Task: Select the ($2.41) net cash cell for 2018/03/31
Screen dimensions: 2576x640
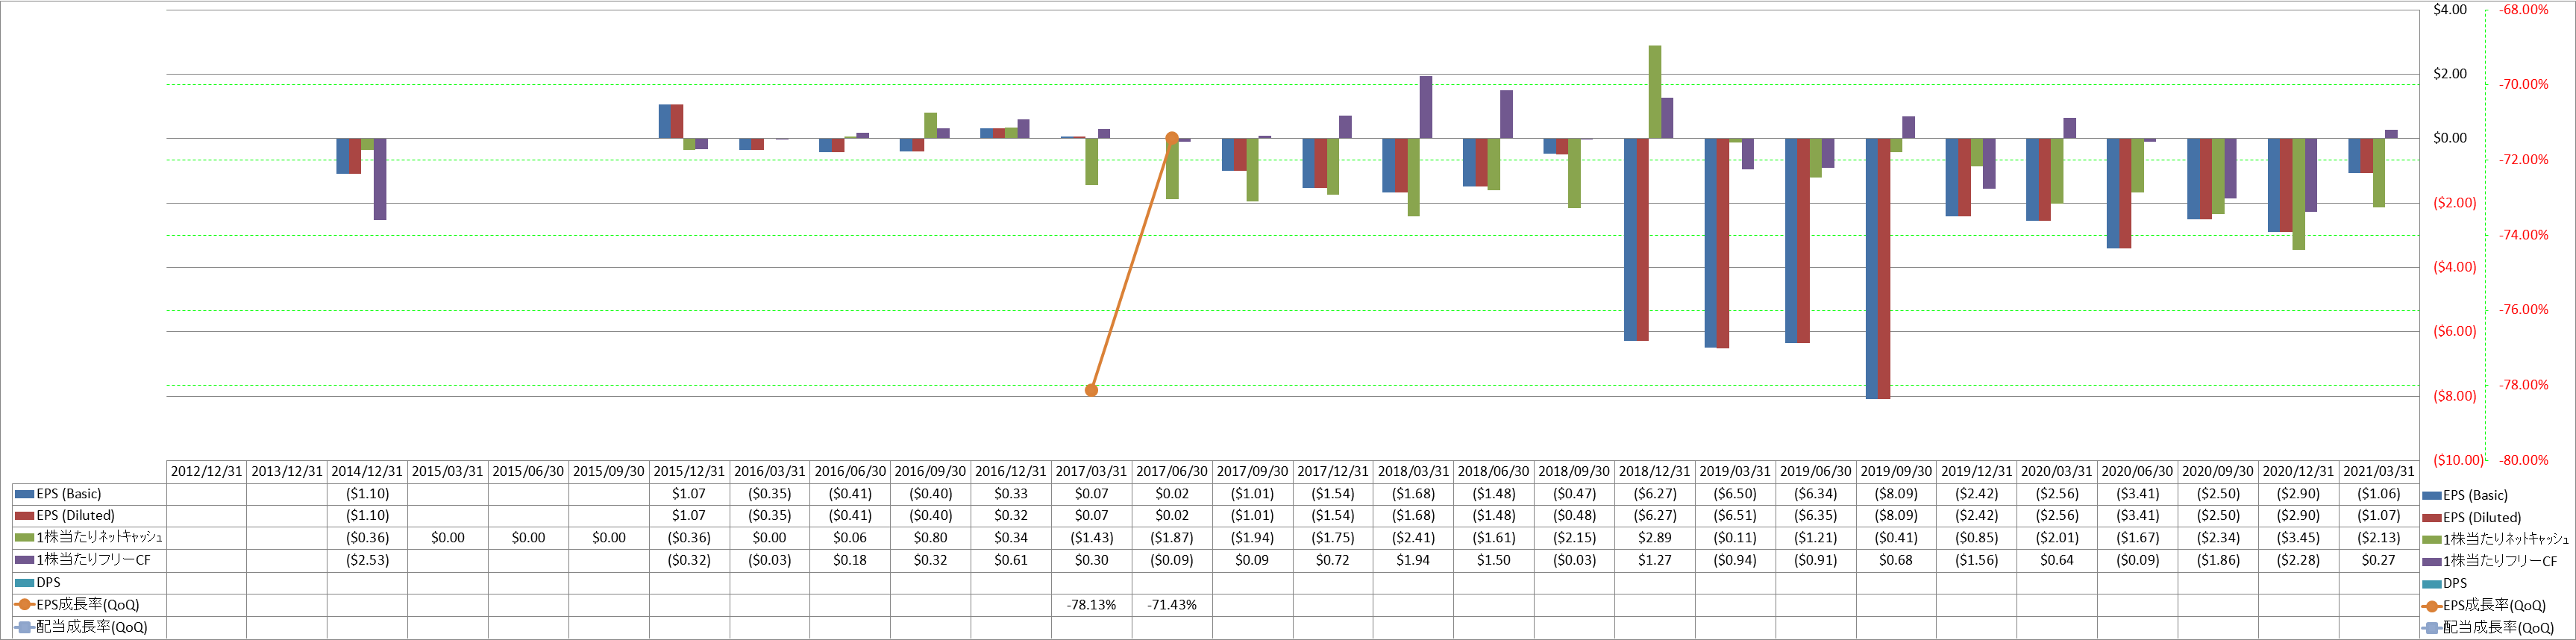Action: (1413, 538)
